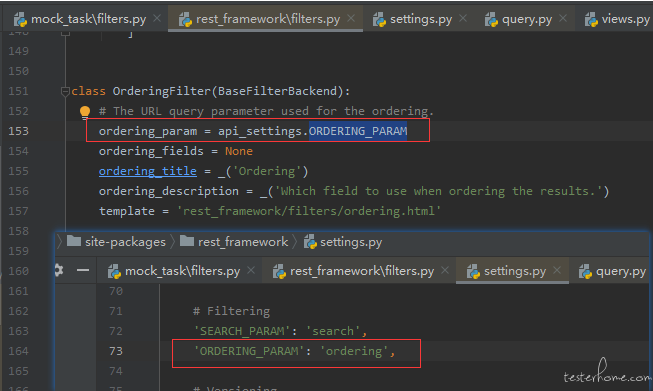Close the top mock_task\filters.py tab

(x=157, y=18)
